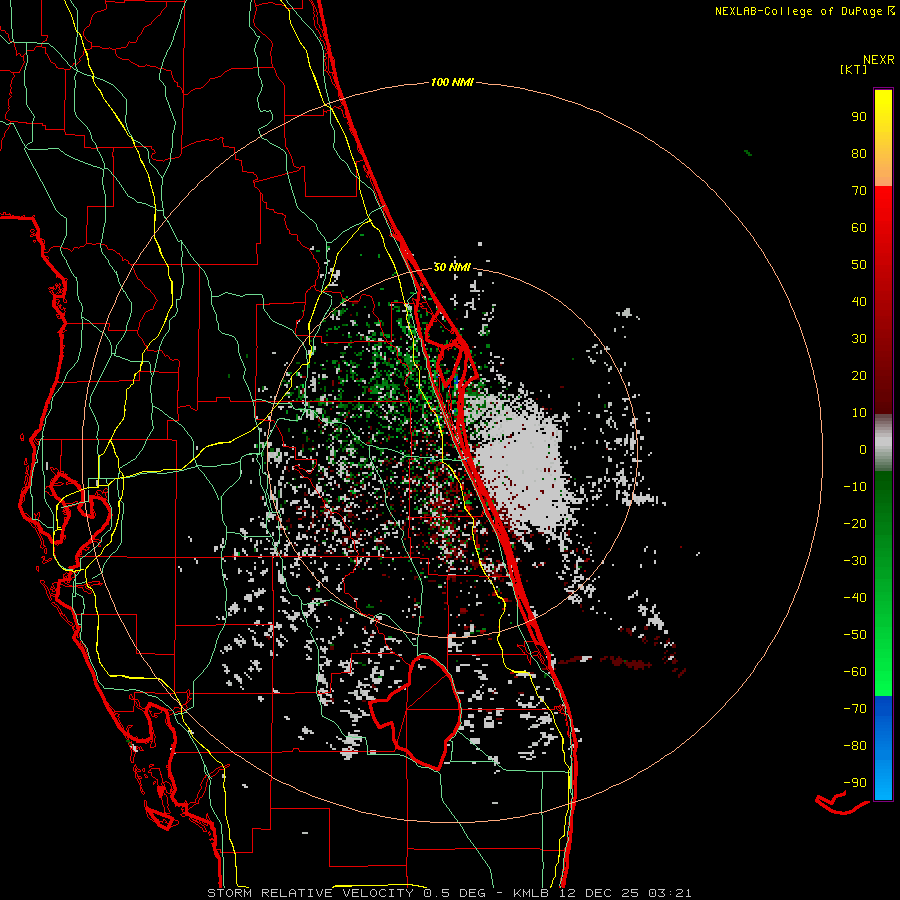900x900 pixels.
Task: Click the NEXR label above the scale
Action: [x=879, y=60]
